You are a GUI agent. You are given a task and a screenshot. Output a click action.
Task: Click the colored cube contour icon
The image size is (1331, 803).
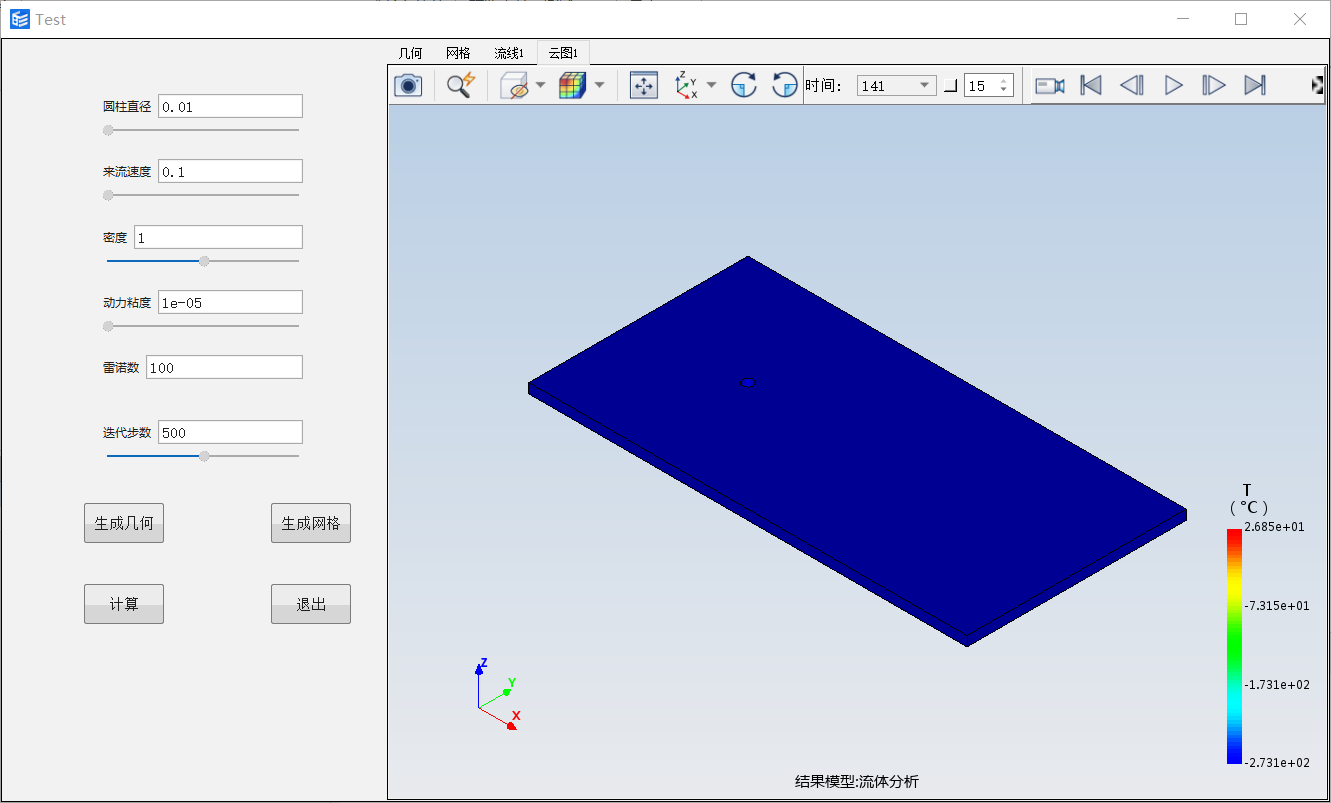572,86
